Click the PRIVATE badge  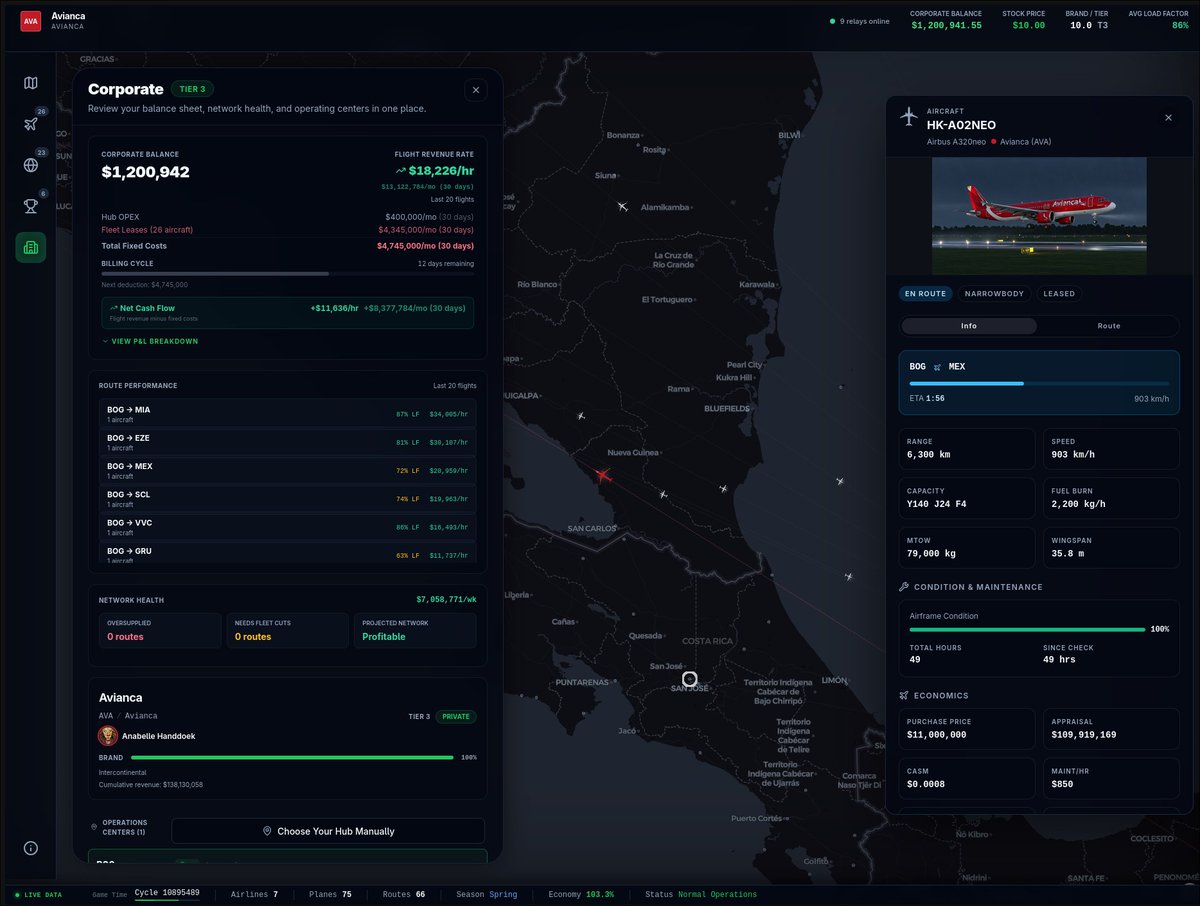click(456, 717)
